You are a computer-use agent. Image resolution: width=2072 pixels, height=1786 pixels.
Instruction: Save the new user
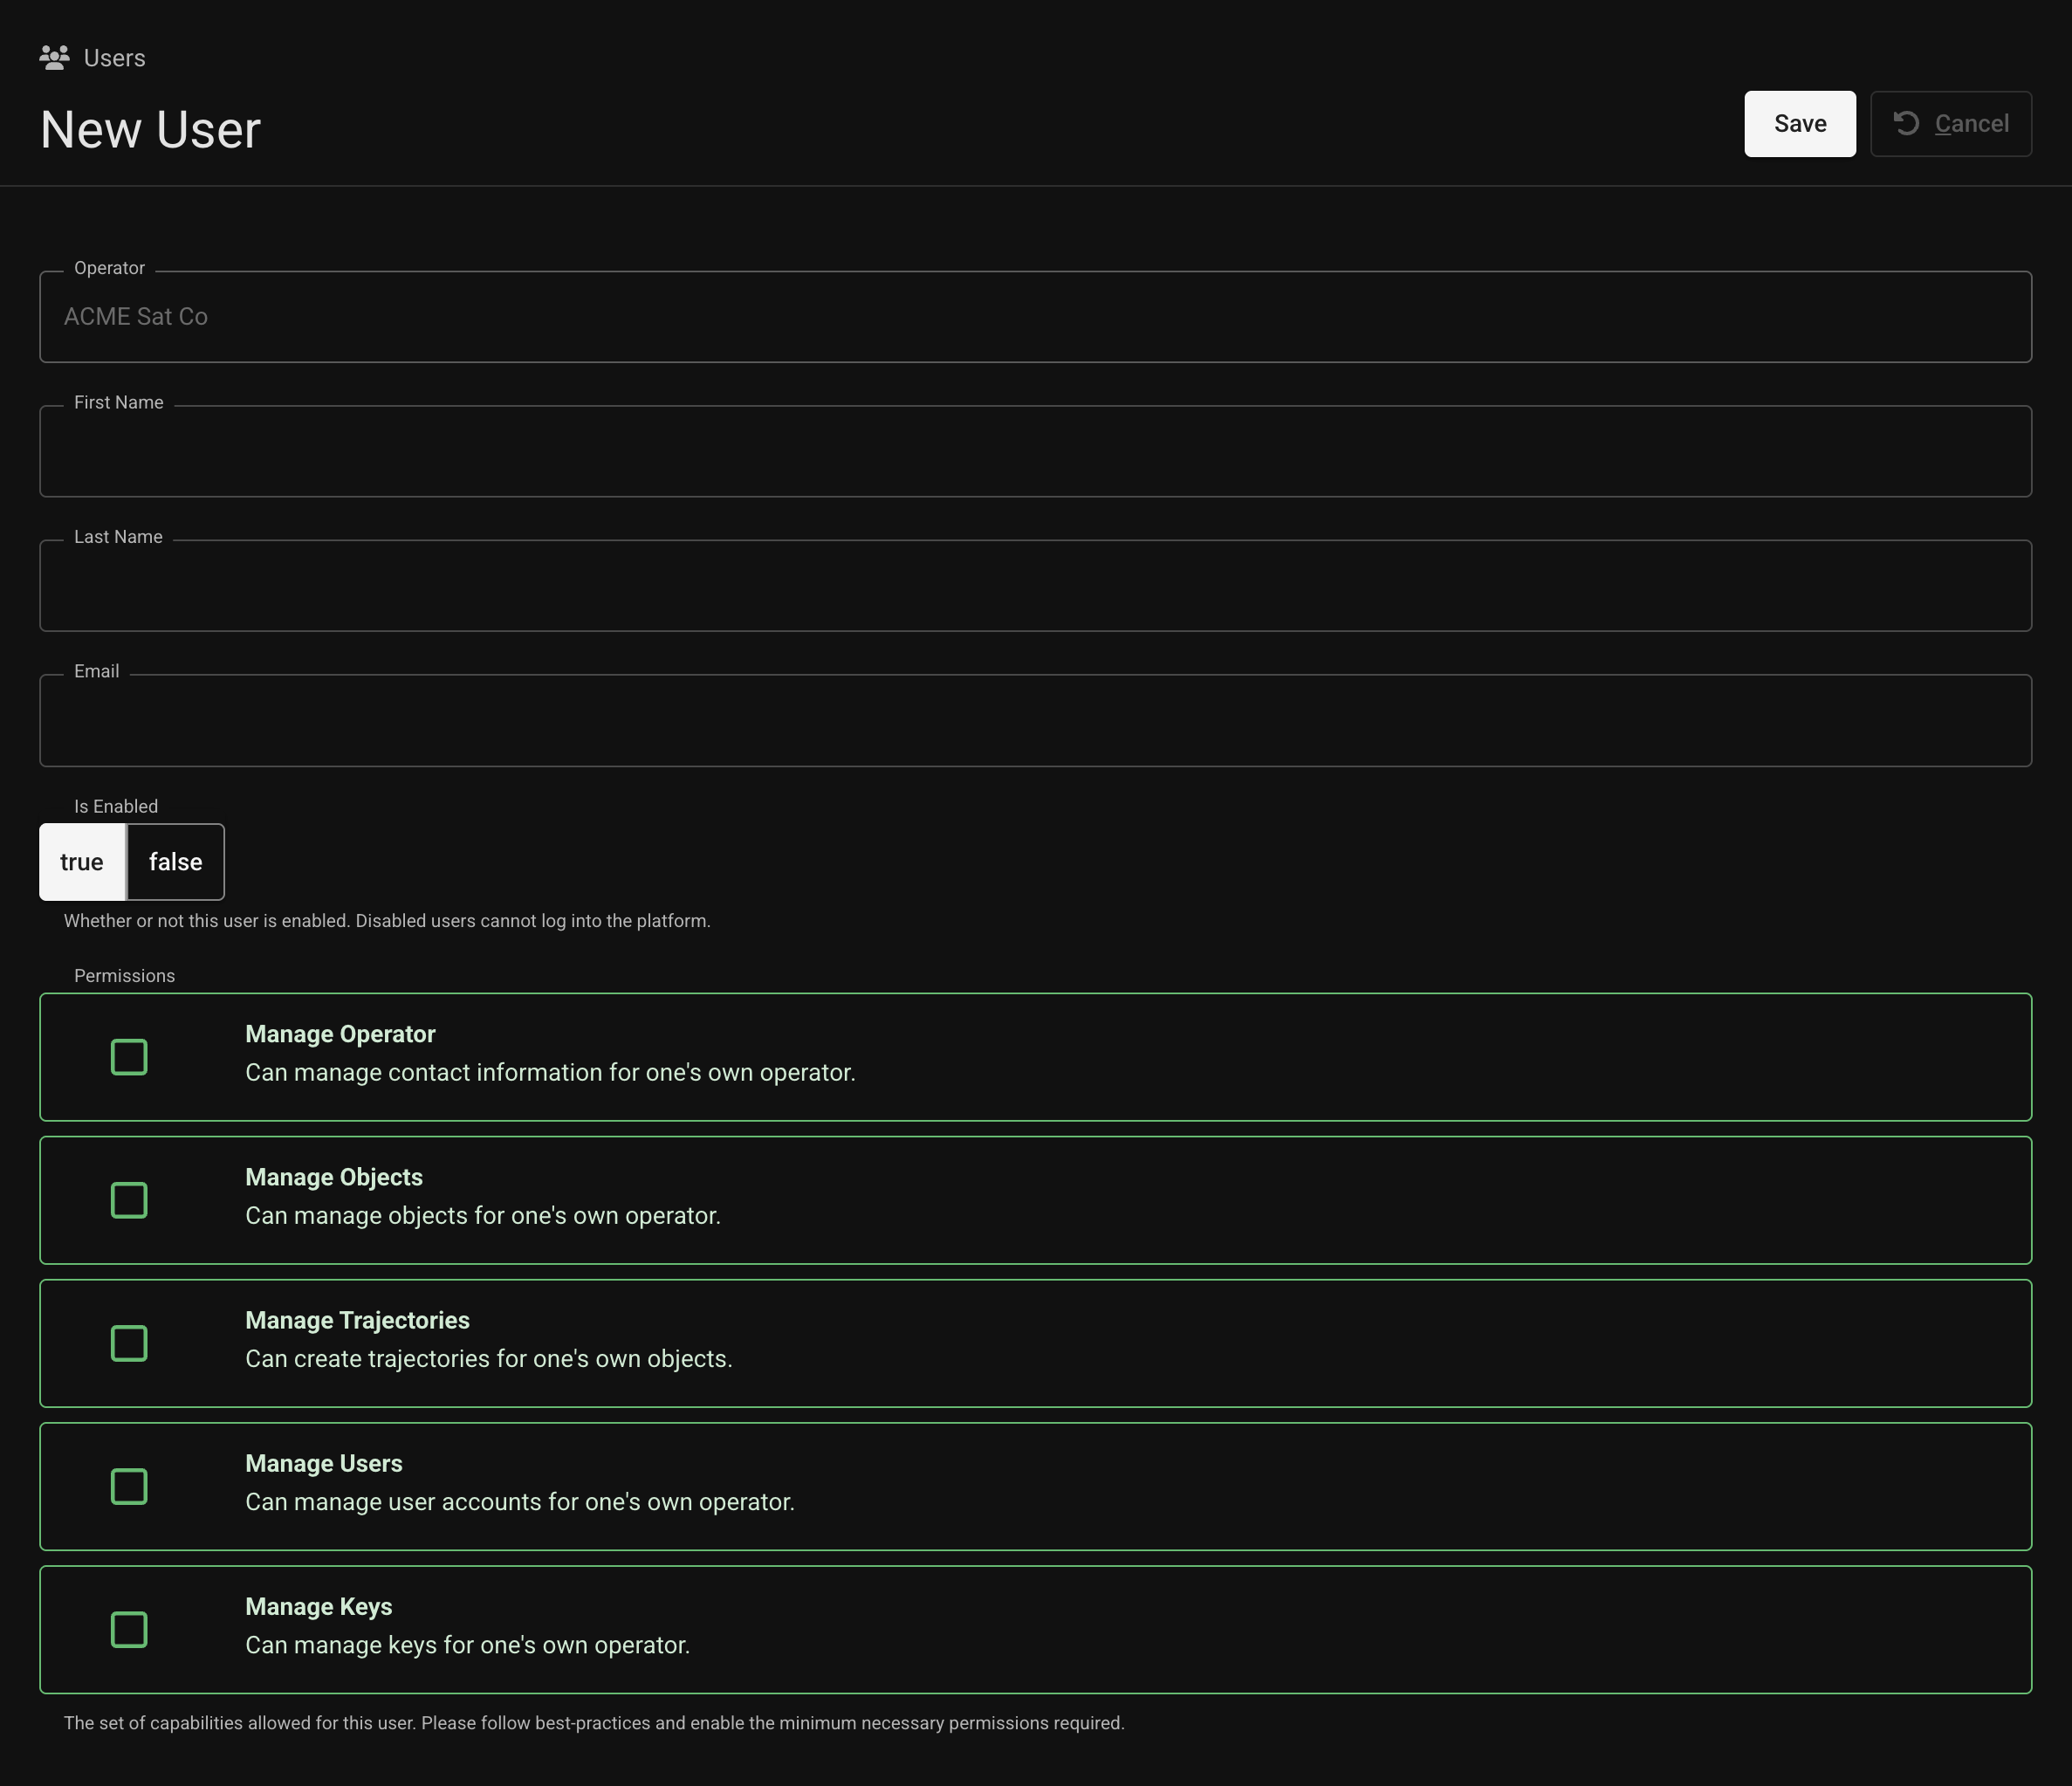point(1800,124)
